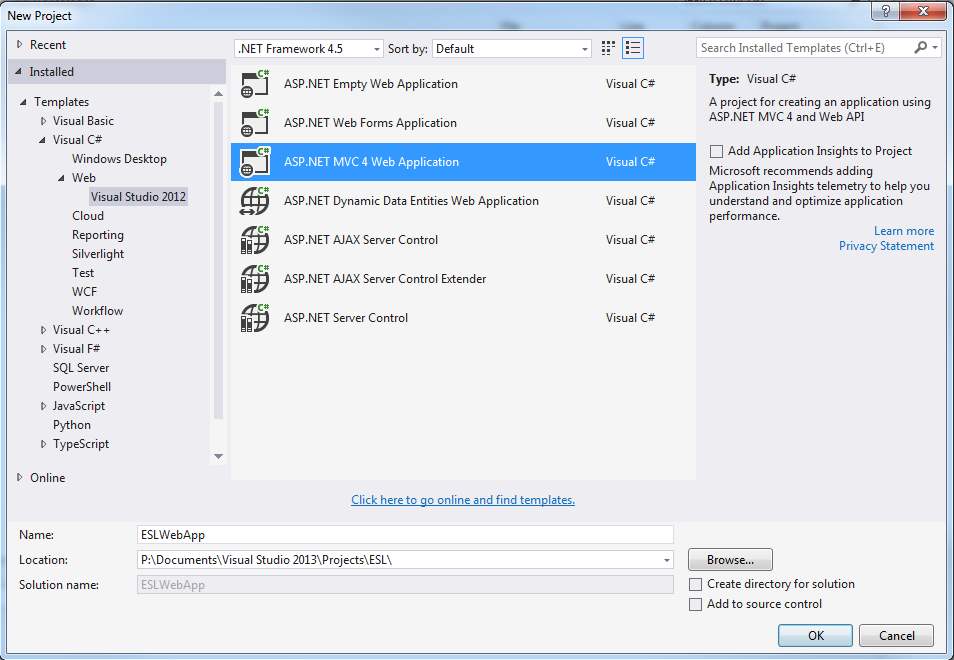The width and height of the screenshot is (954, 660).
Task: Collapse the Web node arrow
Action: click(x=61, y=178)
